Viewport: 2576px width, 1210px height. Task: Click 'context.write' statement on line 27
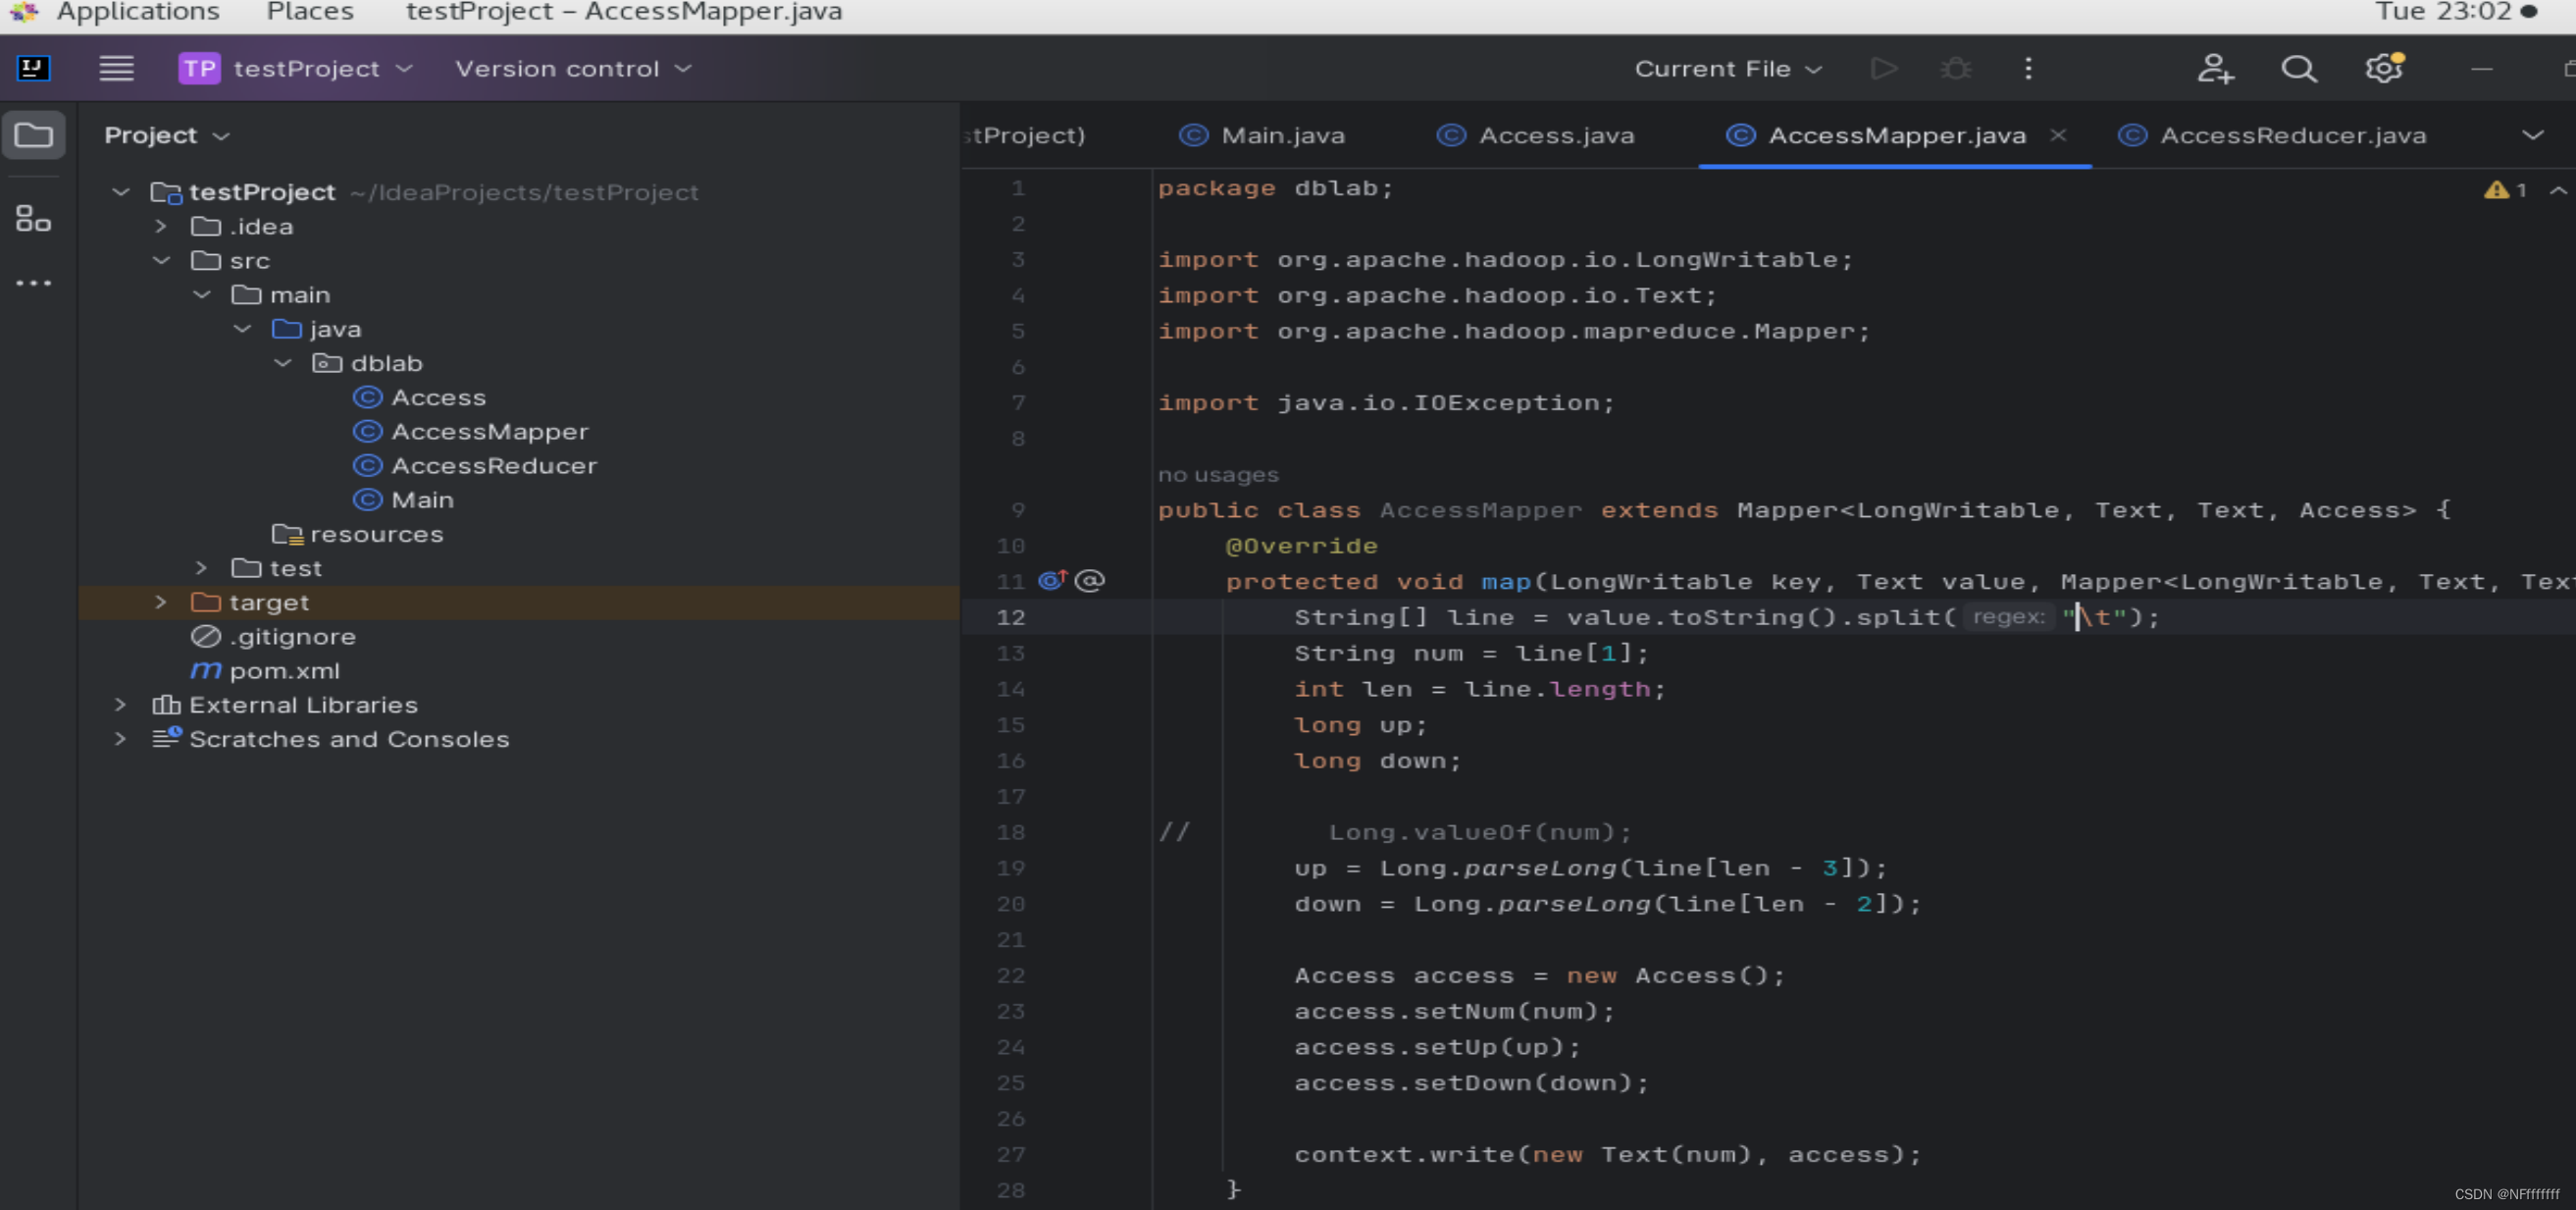pos(1607,1154)
